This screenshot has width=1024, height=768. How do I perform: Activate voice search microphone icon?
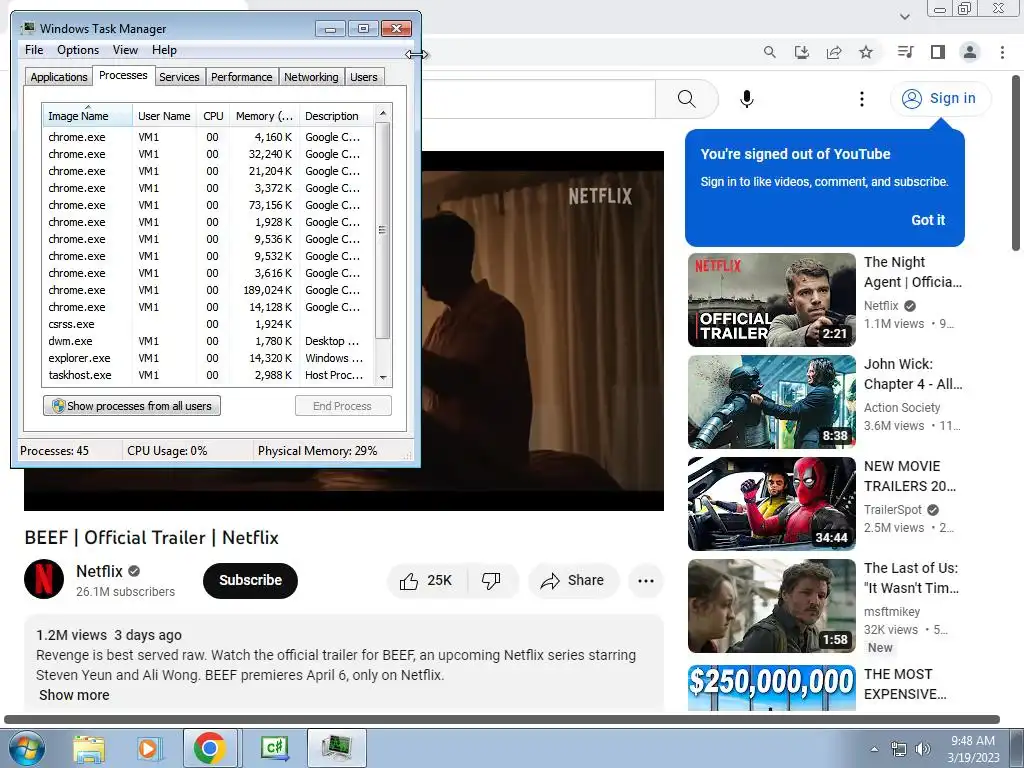(x=746, y=99)
